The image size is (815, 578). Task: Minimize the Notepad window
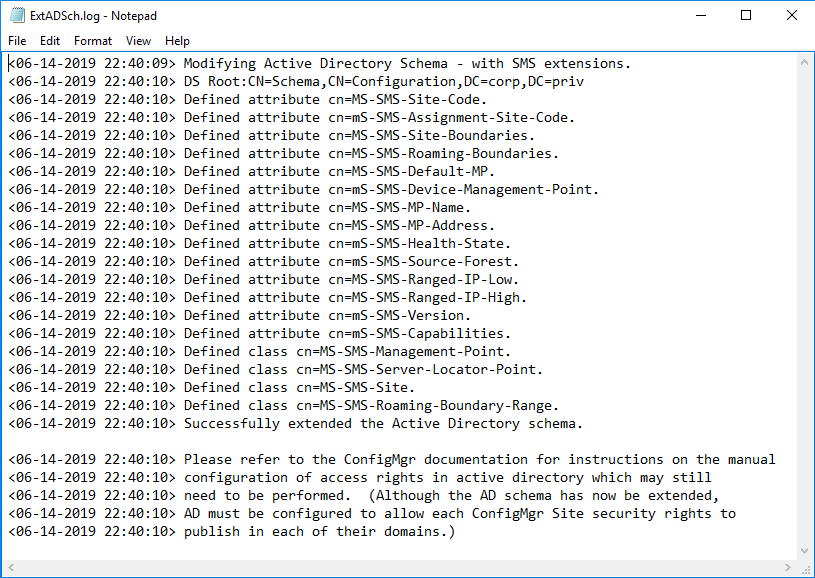click(700, 16)
